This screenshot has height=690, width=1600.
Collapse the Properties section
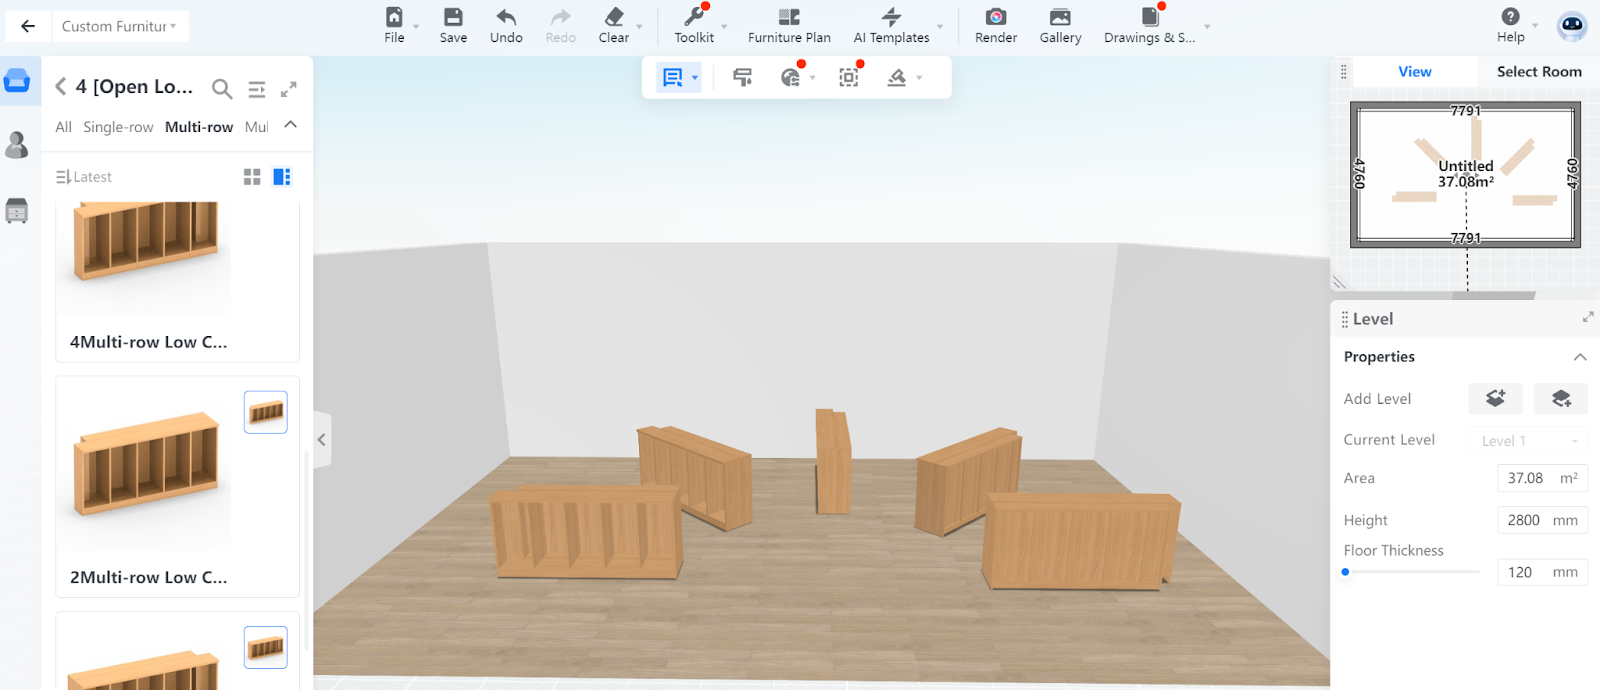coord(1580,357)
